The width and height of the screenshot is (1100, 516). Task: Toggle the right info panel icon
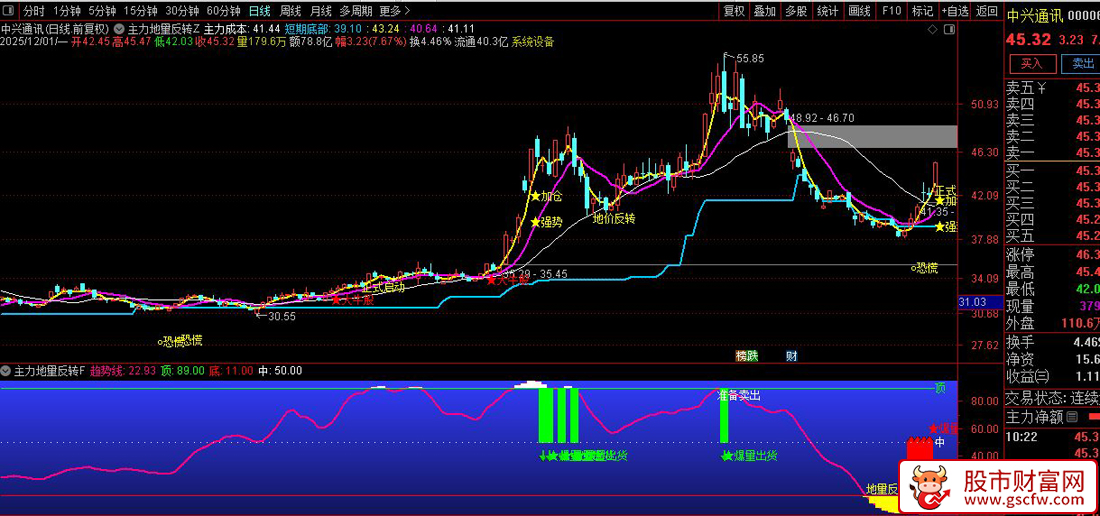click(x=950, y=29)
